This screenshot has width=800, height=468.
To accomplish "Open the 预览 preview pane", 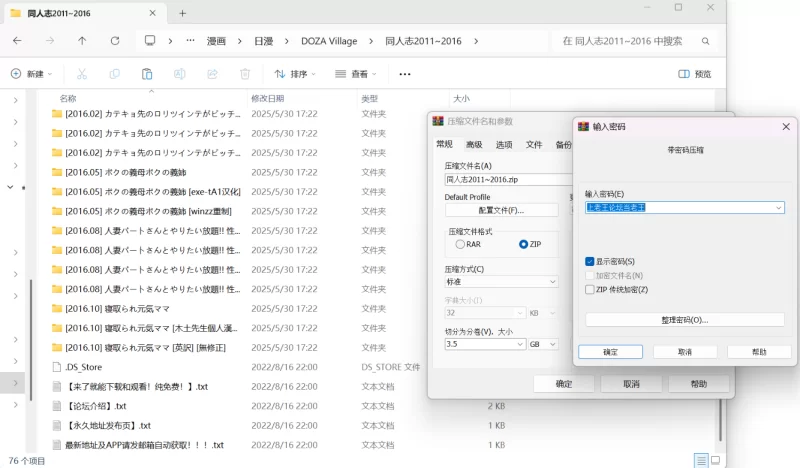I will [x=695, y=74].
